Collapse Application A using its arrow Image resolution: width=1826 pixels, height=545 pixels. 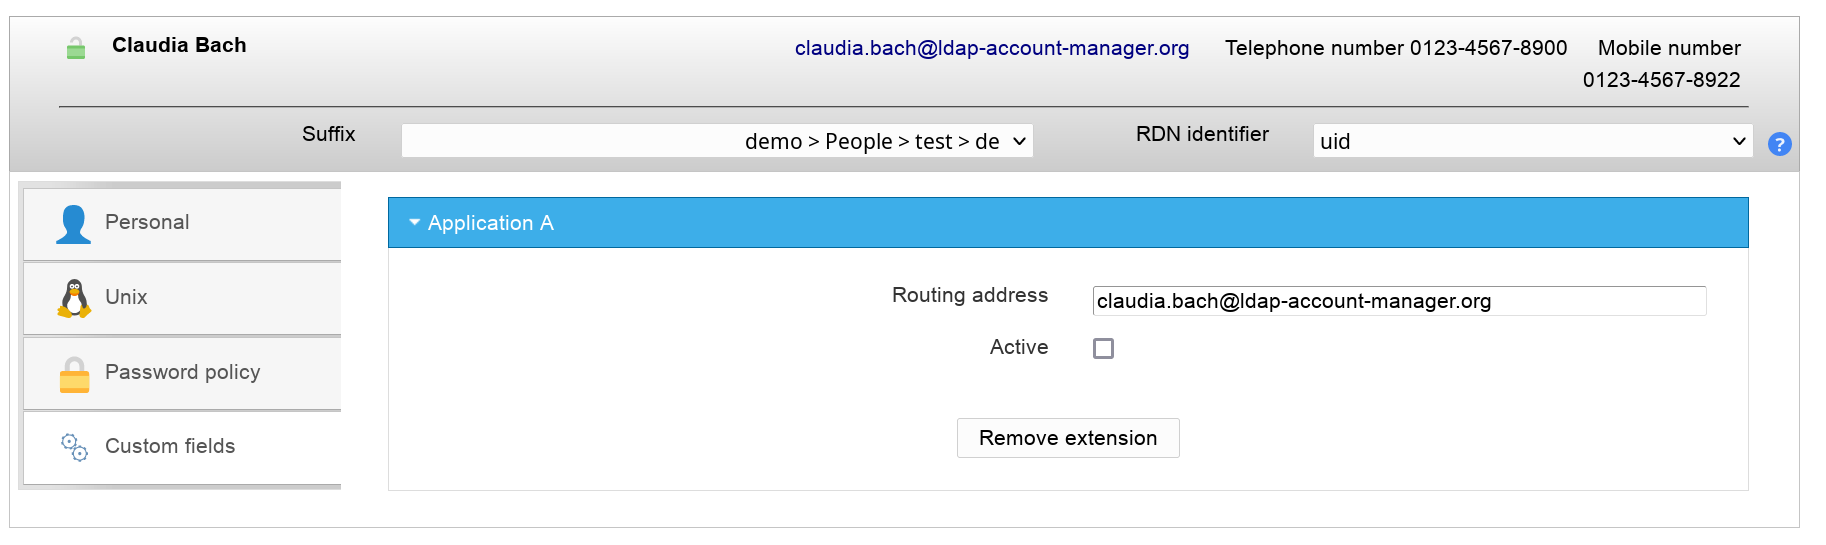pos(414,223)
